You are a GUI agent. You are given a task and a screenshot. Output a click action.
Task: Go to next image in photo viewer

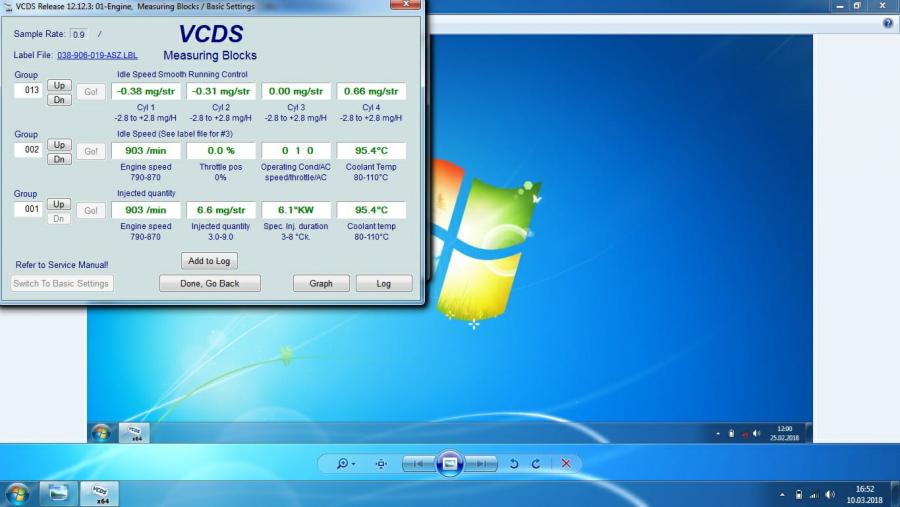(482, 464)
